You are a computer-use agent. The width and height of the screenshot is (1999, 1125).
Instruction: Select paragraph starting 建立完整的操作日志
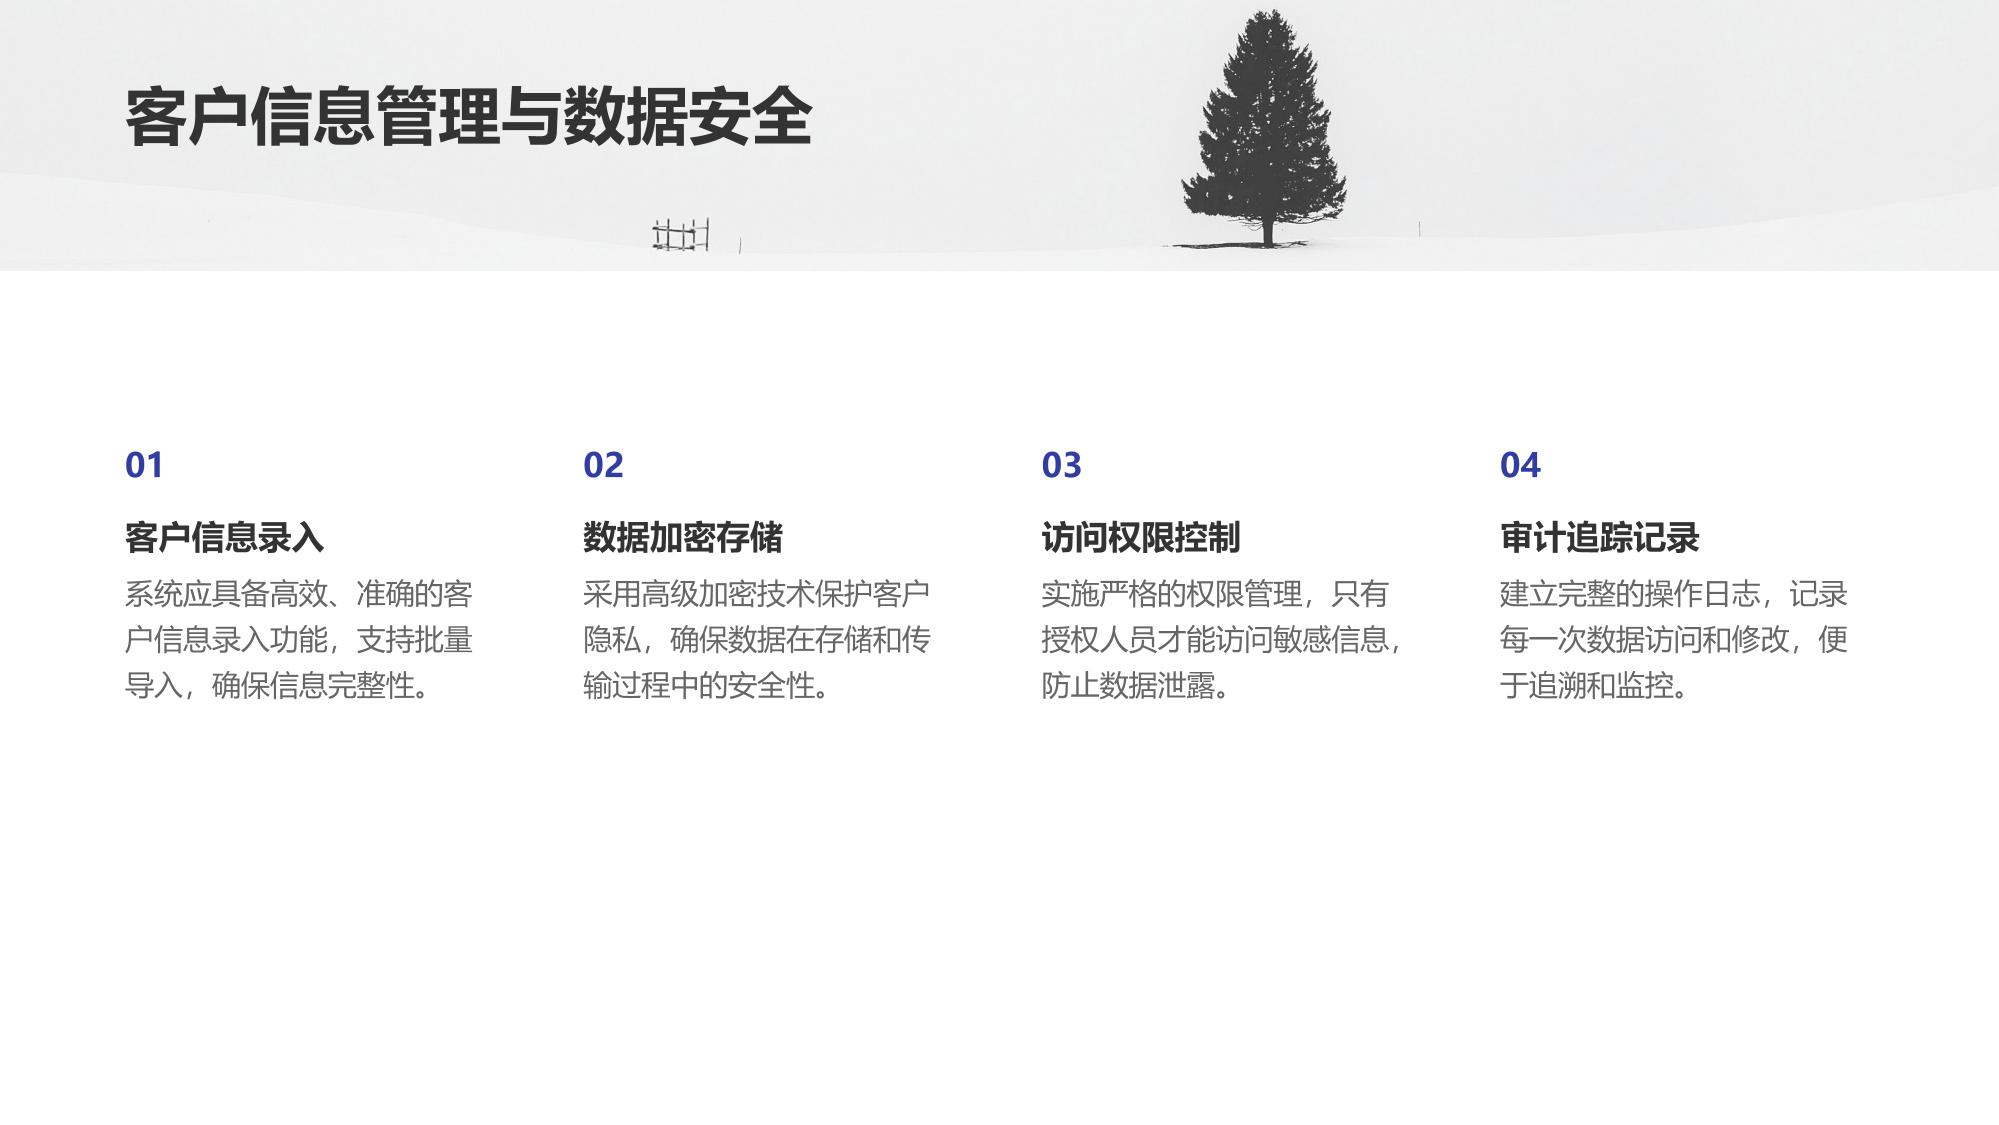tap(1674, 640)
